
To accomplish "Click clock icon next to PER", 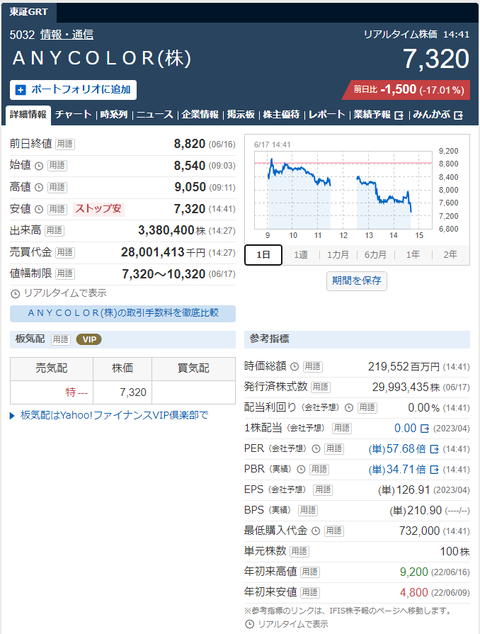I will coord(317,449).
